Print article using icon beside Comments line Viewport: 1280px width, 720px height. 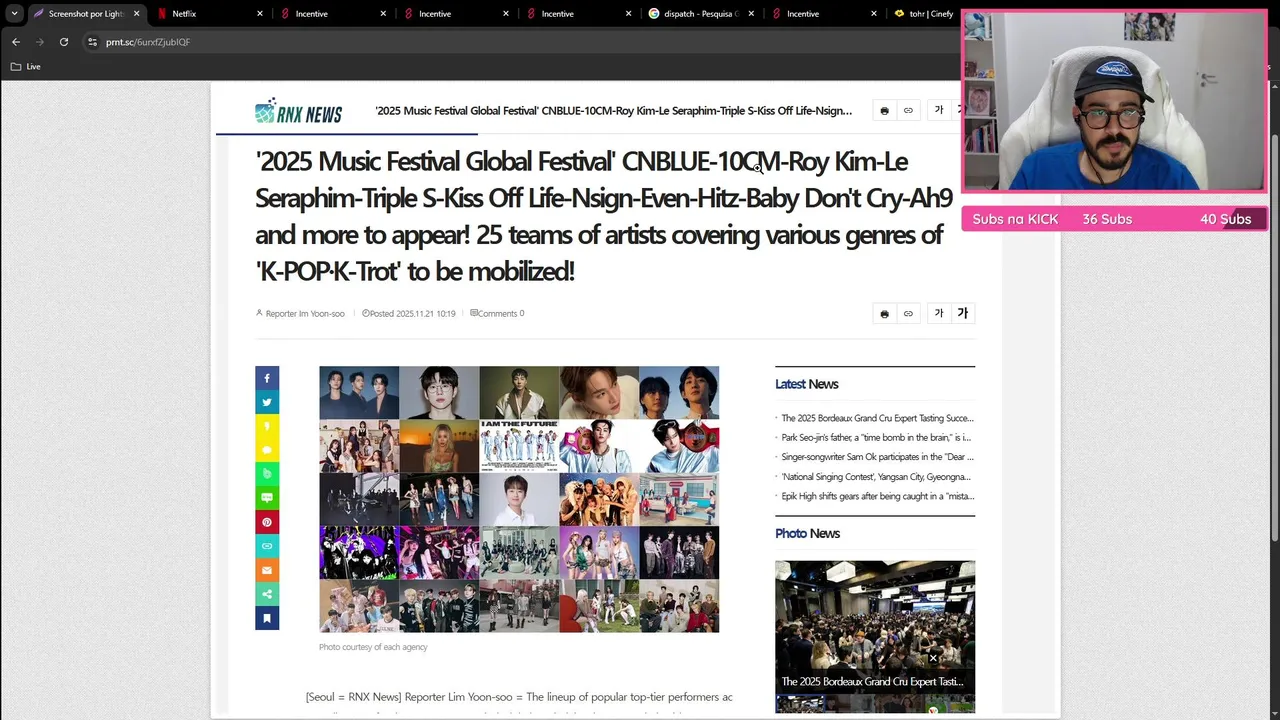(884, 313)
